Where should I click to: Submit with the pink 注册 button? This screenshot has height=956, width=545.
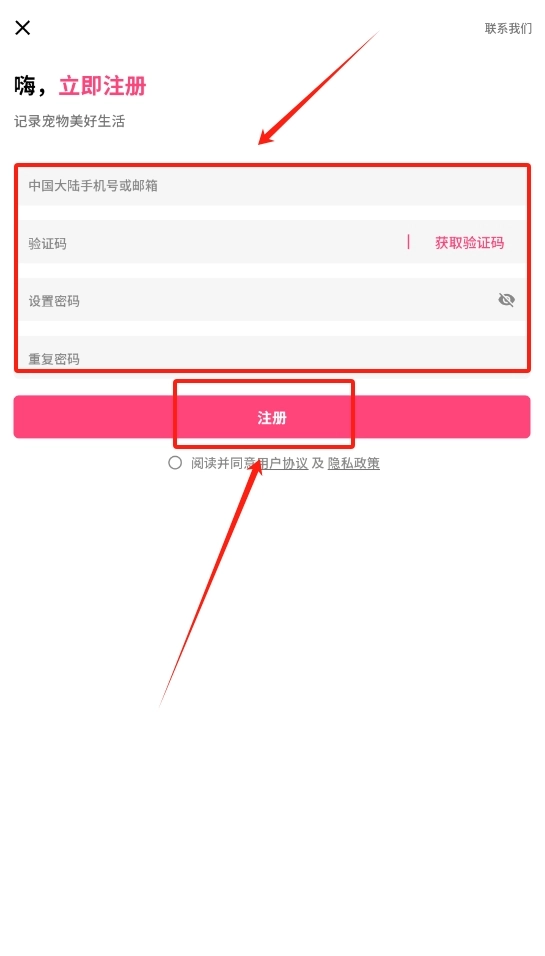tap(272, 417)
